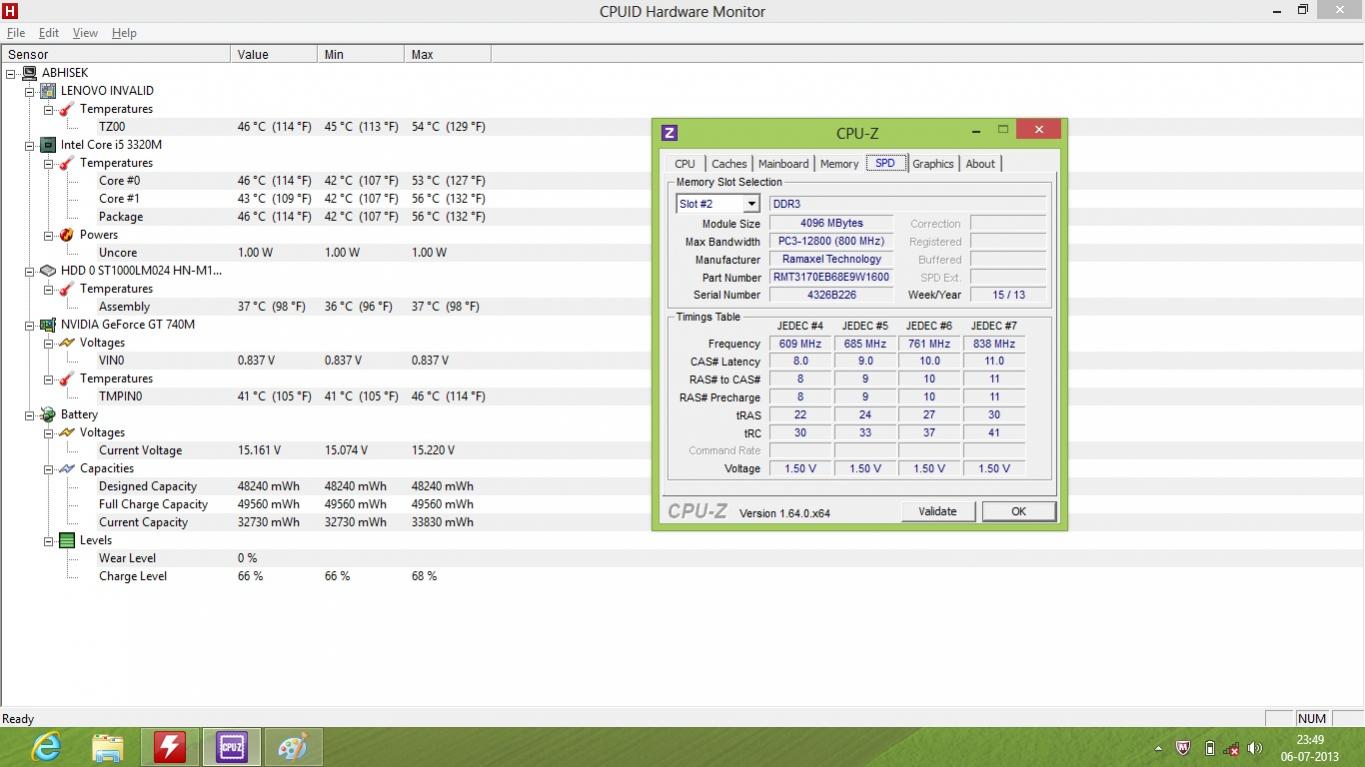
Task: Open the memory Slot #2 dropdown
Action: (751, 204)
